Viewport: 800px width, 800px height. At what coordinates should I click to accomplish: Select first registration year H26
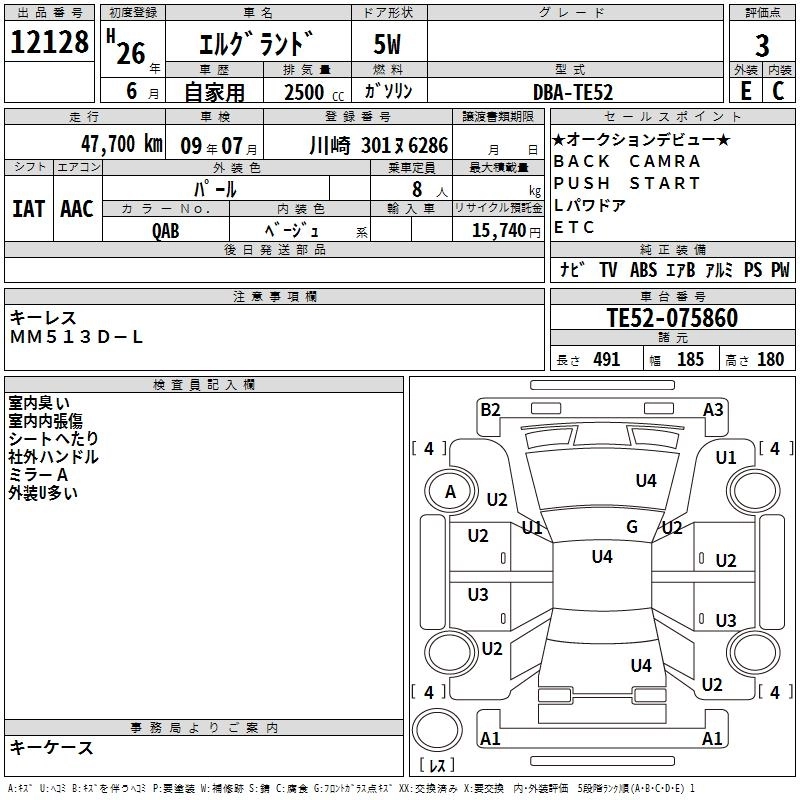127,47
